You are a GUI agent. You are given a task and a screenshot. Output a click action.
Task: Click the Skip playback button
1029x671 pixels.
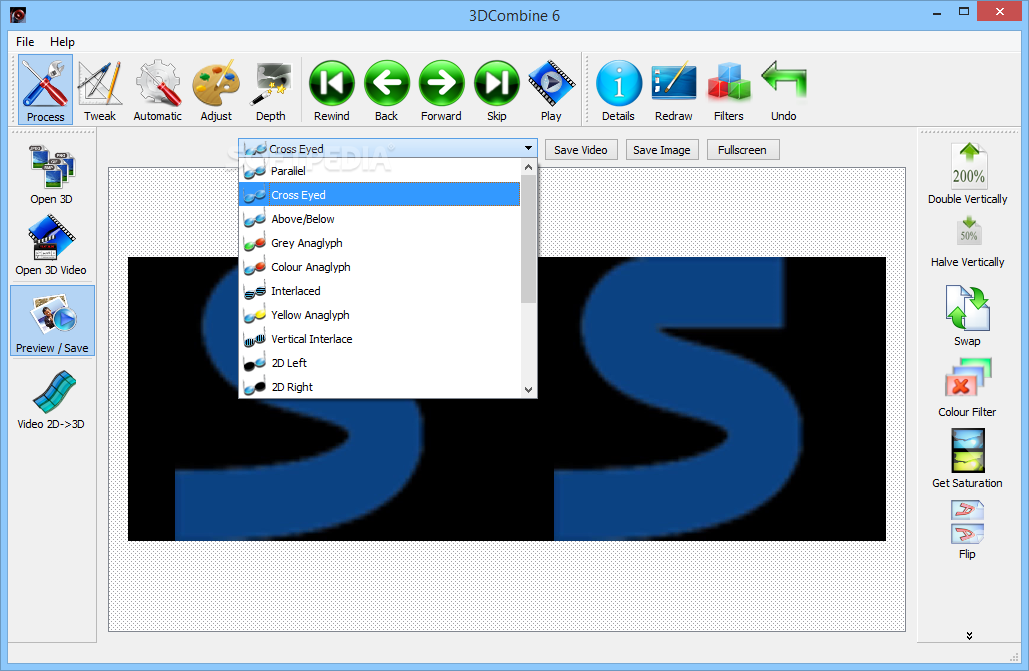(496, 89)
